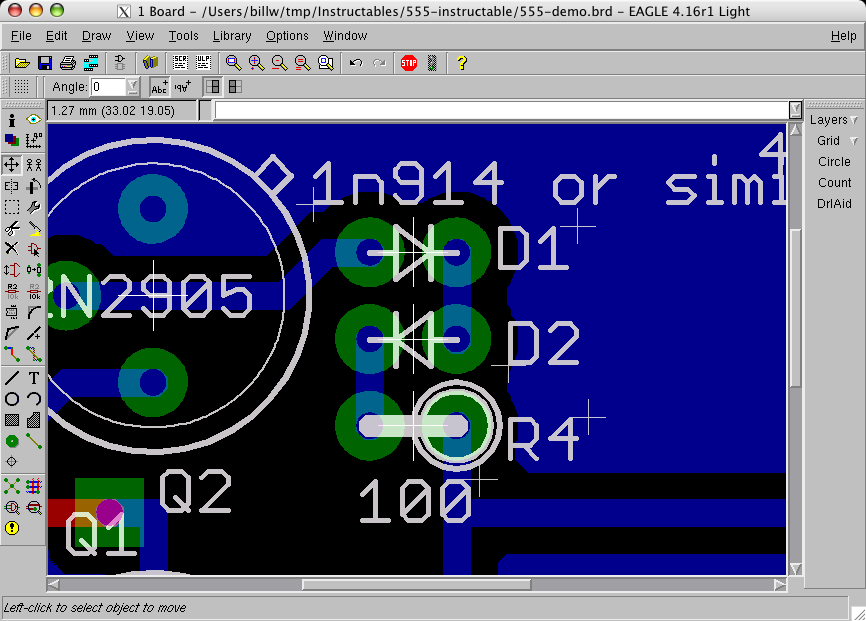Select the Copy tool with two figures

tap(34, 164)
